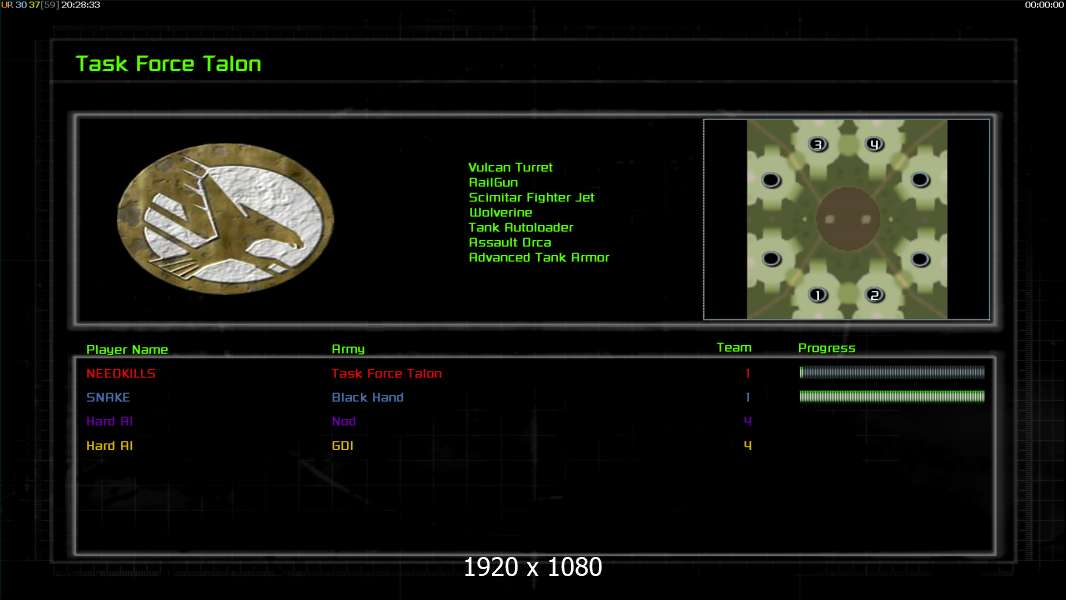Click the Tank Autoloader entry

click(521, 227)
